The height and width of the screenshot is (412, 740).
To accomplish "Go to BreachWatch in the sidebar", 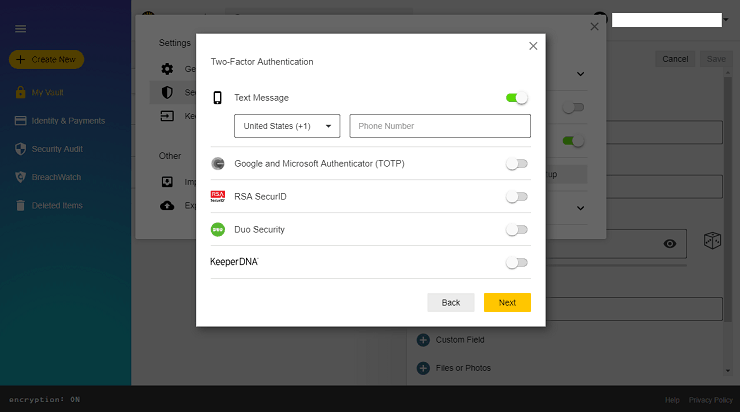I will 56,177.
